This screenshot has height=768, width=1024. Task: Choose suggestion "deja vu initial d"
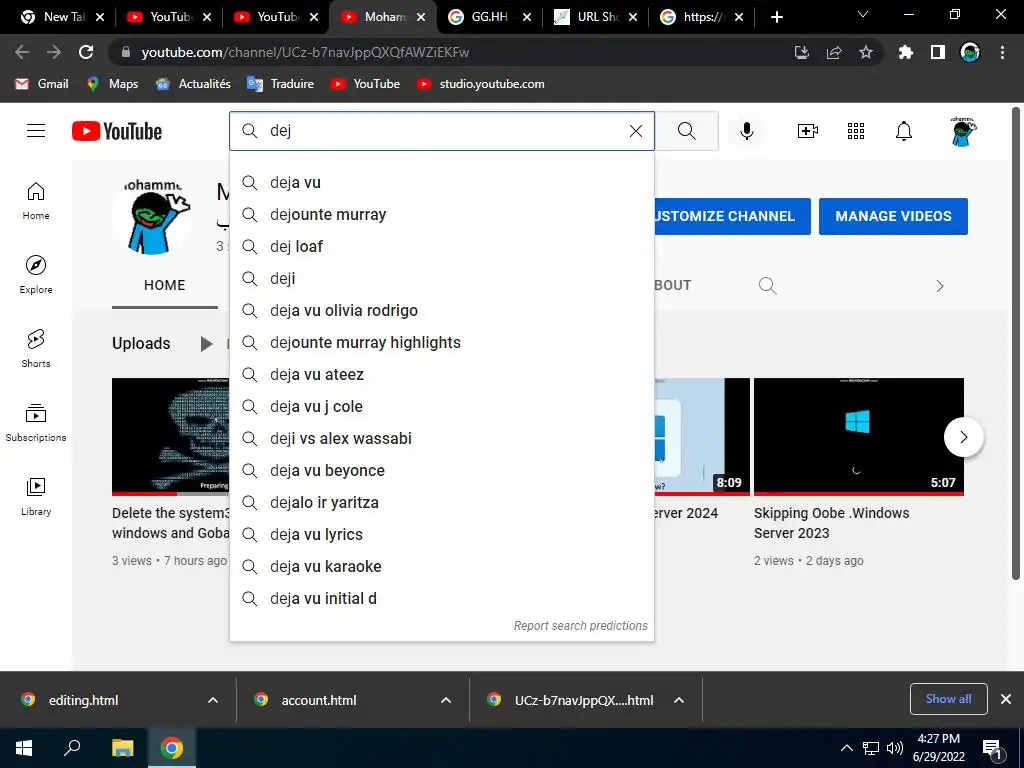tap(441, 598)
